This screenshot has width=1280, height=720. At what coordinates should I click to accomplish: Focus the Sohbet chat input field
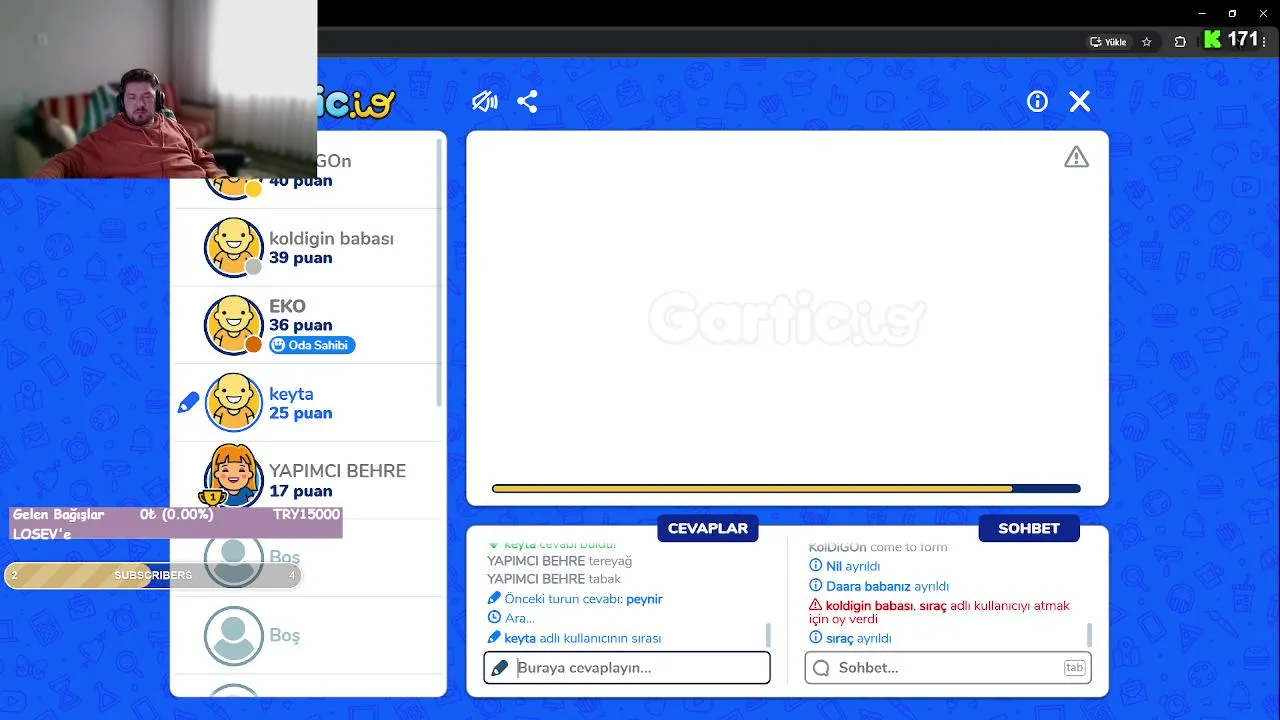948,668
